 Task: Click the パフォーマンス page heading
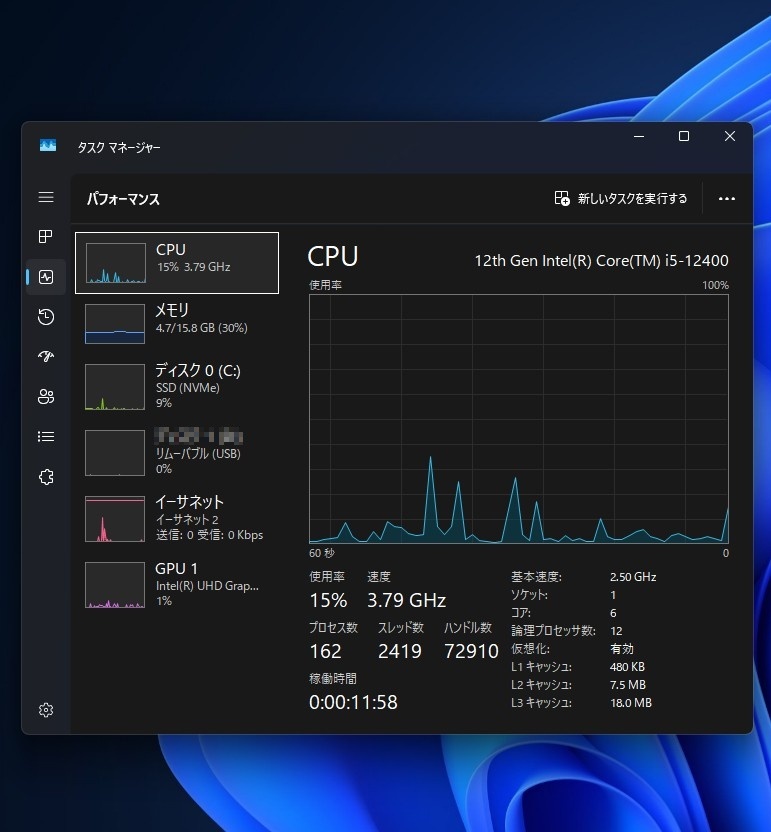(123, 199)
